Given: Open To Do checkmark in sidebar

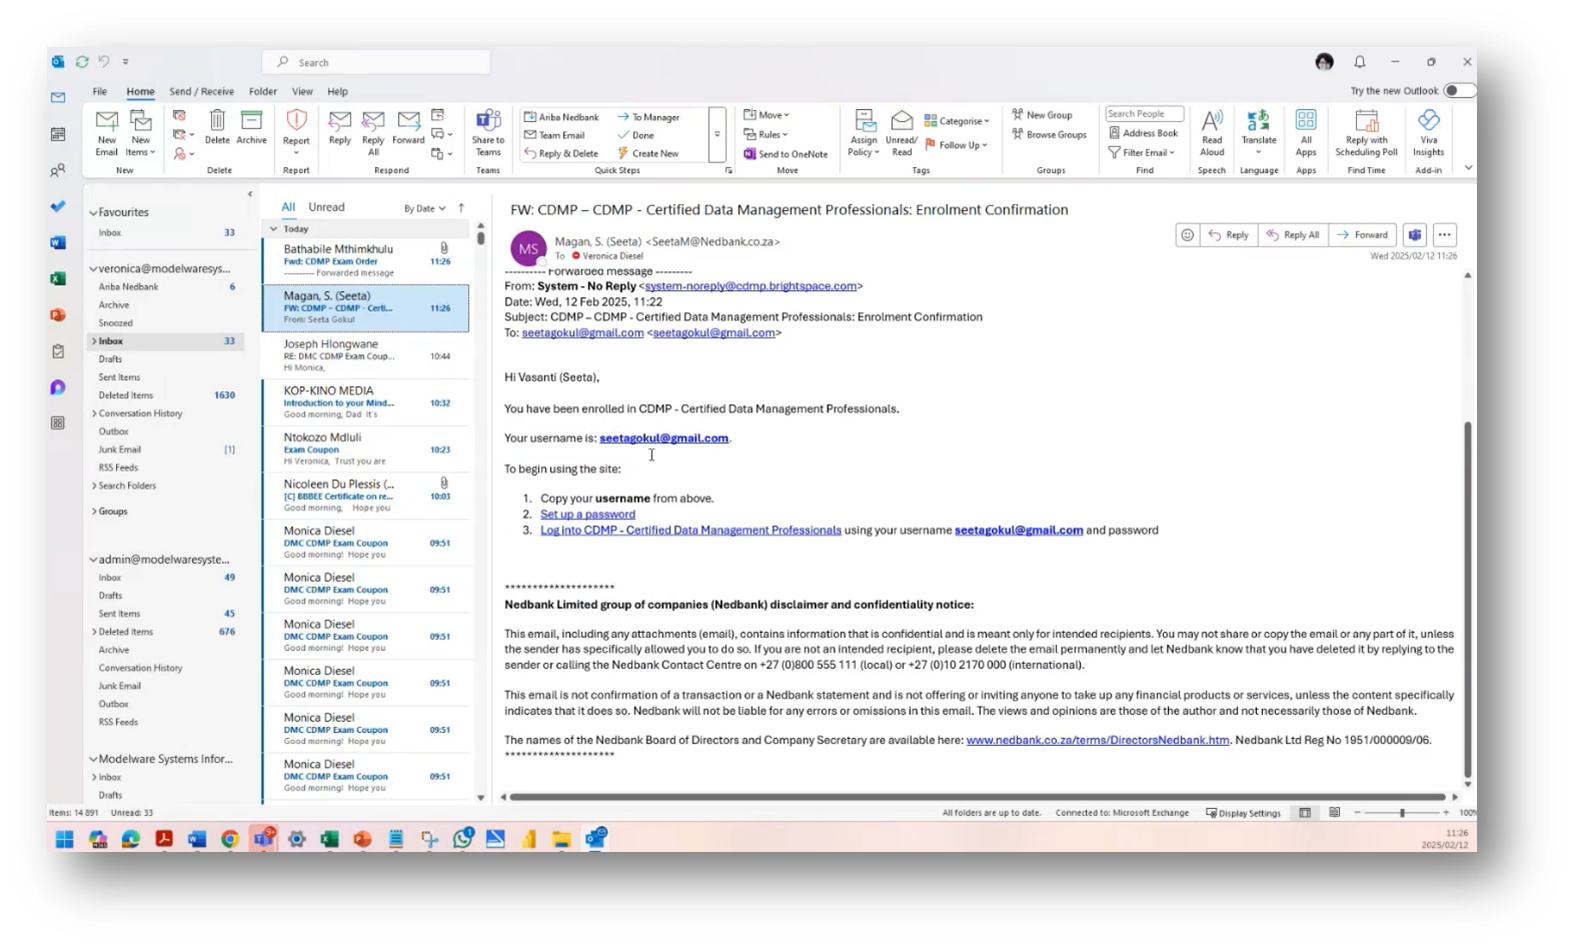Looking at the screenshot, I should coord(58,206).
